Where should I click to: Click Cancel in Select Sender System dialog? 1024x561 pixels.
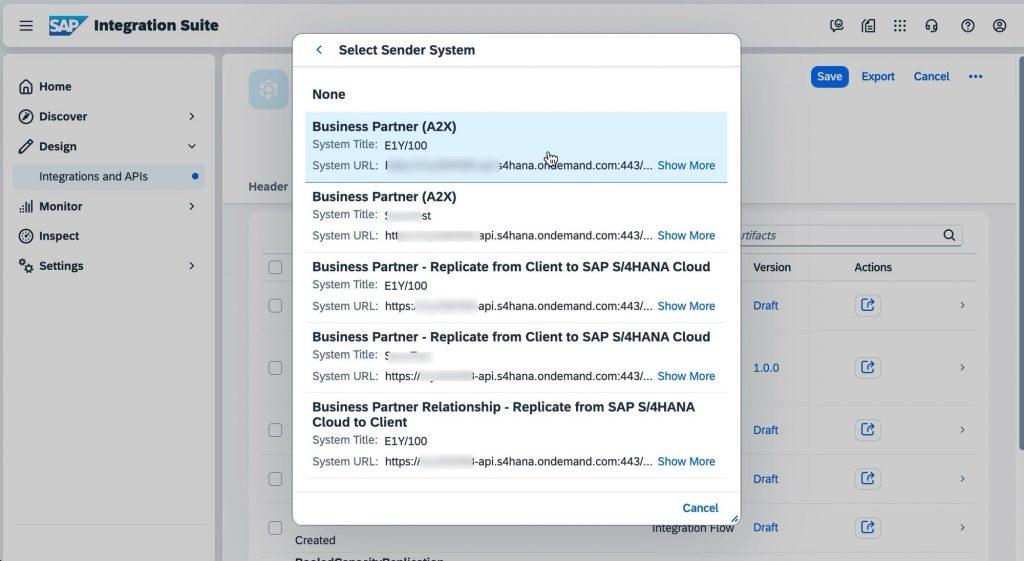tap(700, 508)
